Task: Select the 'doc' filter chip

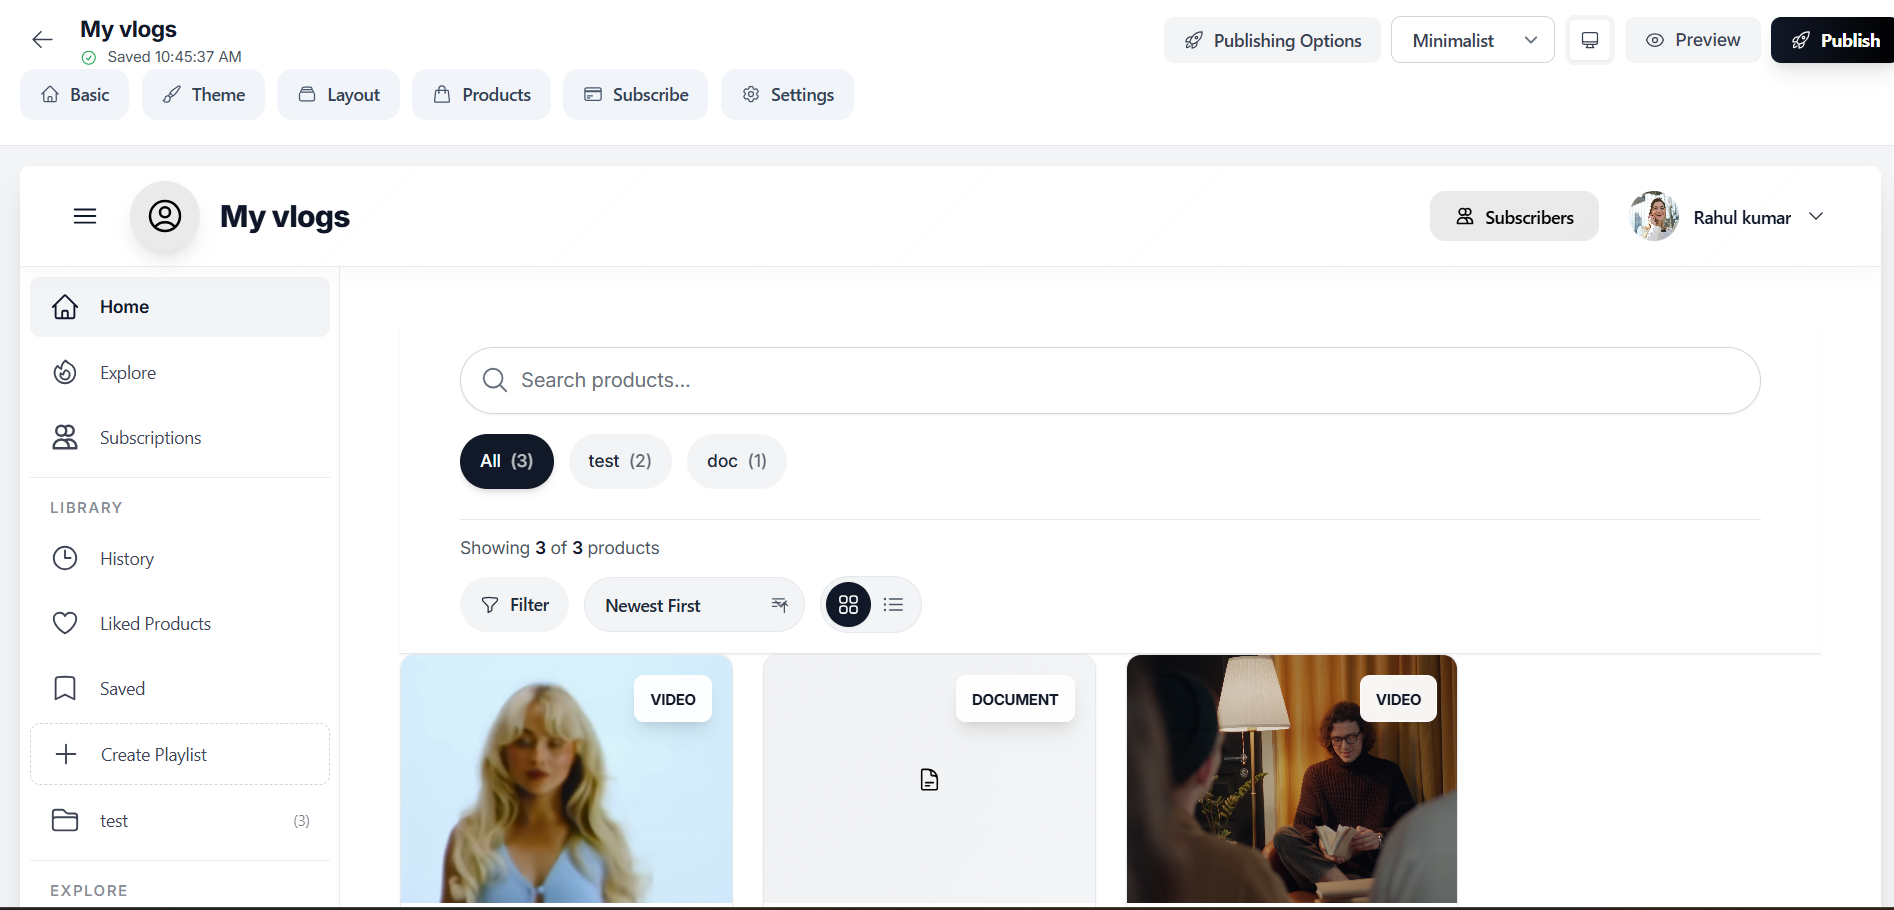Action: coord(736,461)
